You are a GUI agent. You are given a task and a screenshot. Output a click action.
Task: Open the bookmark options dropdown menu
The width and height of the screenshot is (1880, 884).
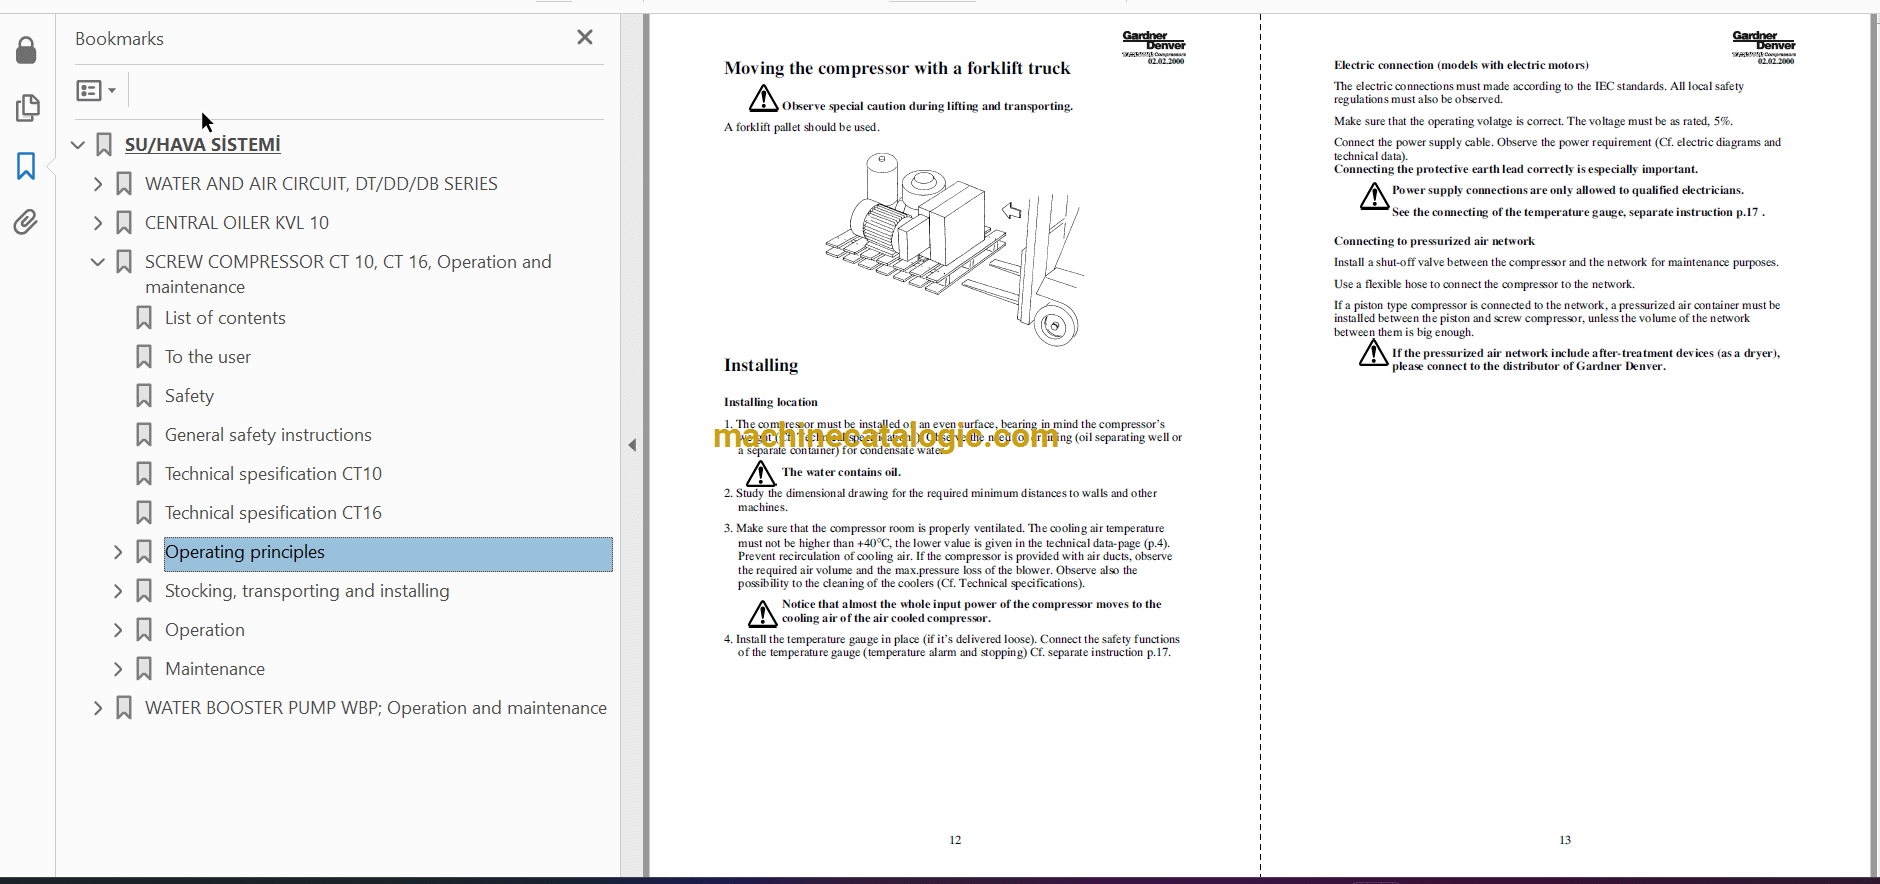[x=96, y=91]
